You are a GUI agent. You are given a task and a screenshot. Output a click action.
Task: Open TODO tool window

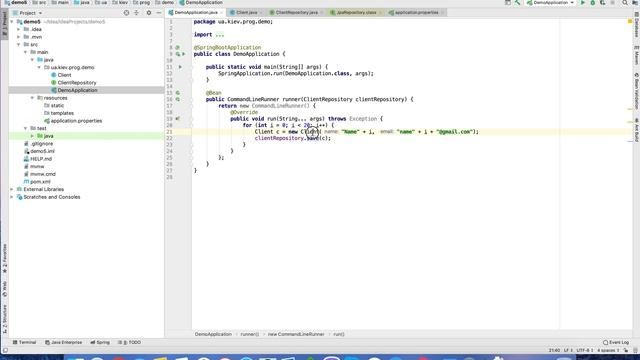[129, 342]
